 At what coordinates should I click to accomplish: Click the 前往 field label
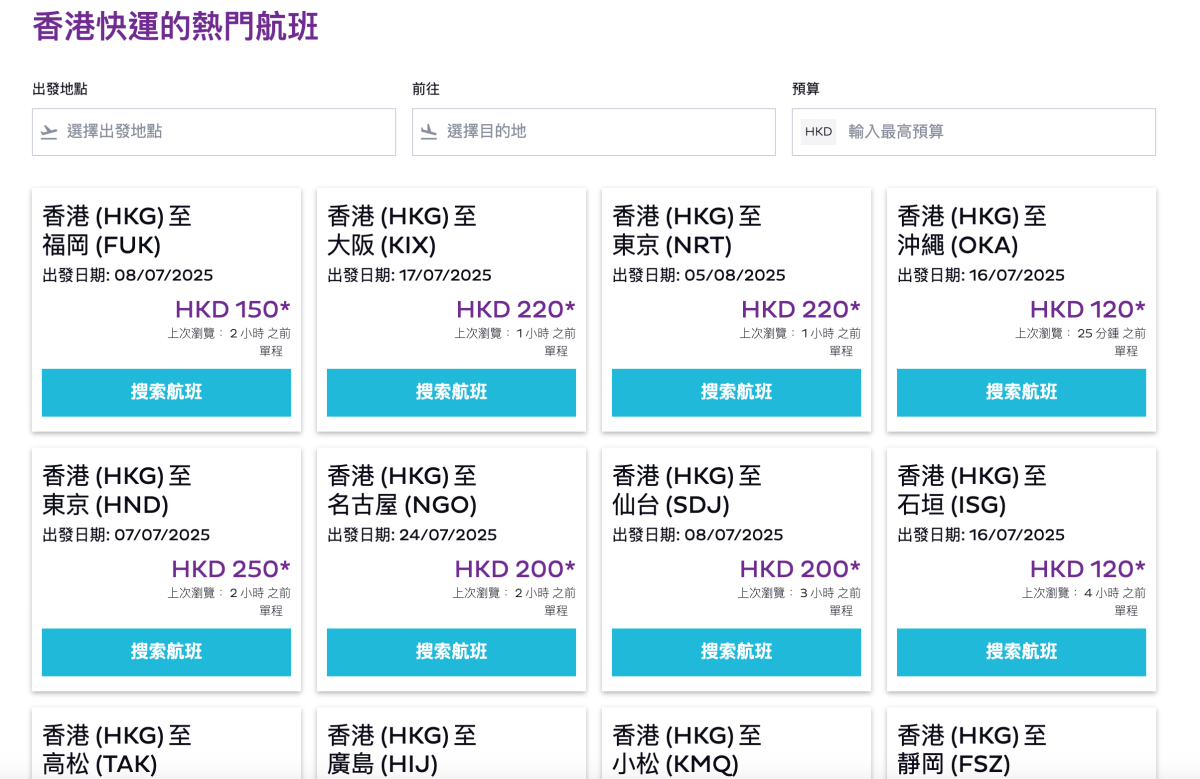[x=426, y=89]
